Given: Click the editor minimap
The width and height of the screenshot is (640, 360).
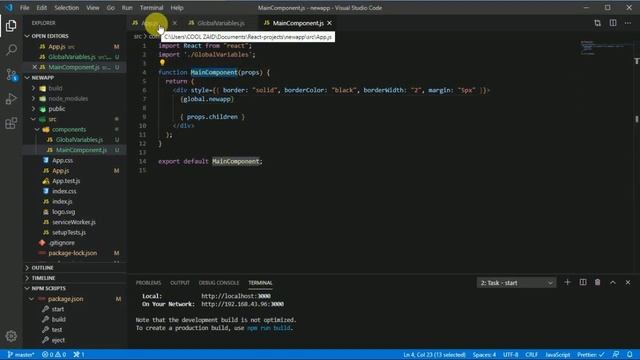Looking at the screenshot, I should click(x=605, y=47).
